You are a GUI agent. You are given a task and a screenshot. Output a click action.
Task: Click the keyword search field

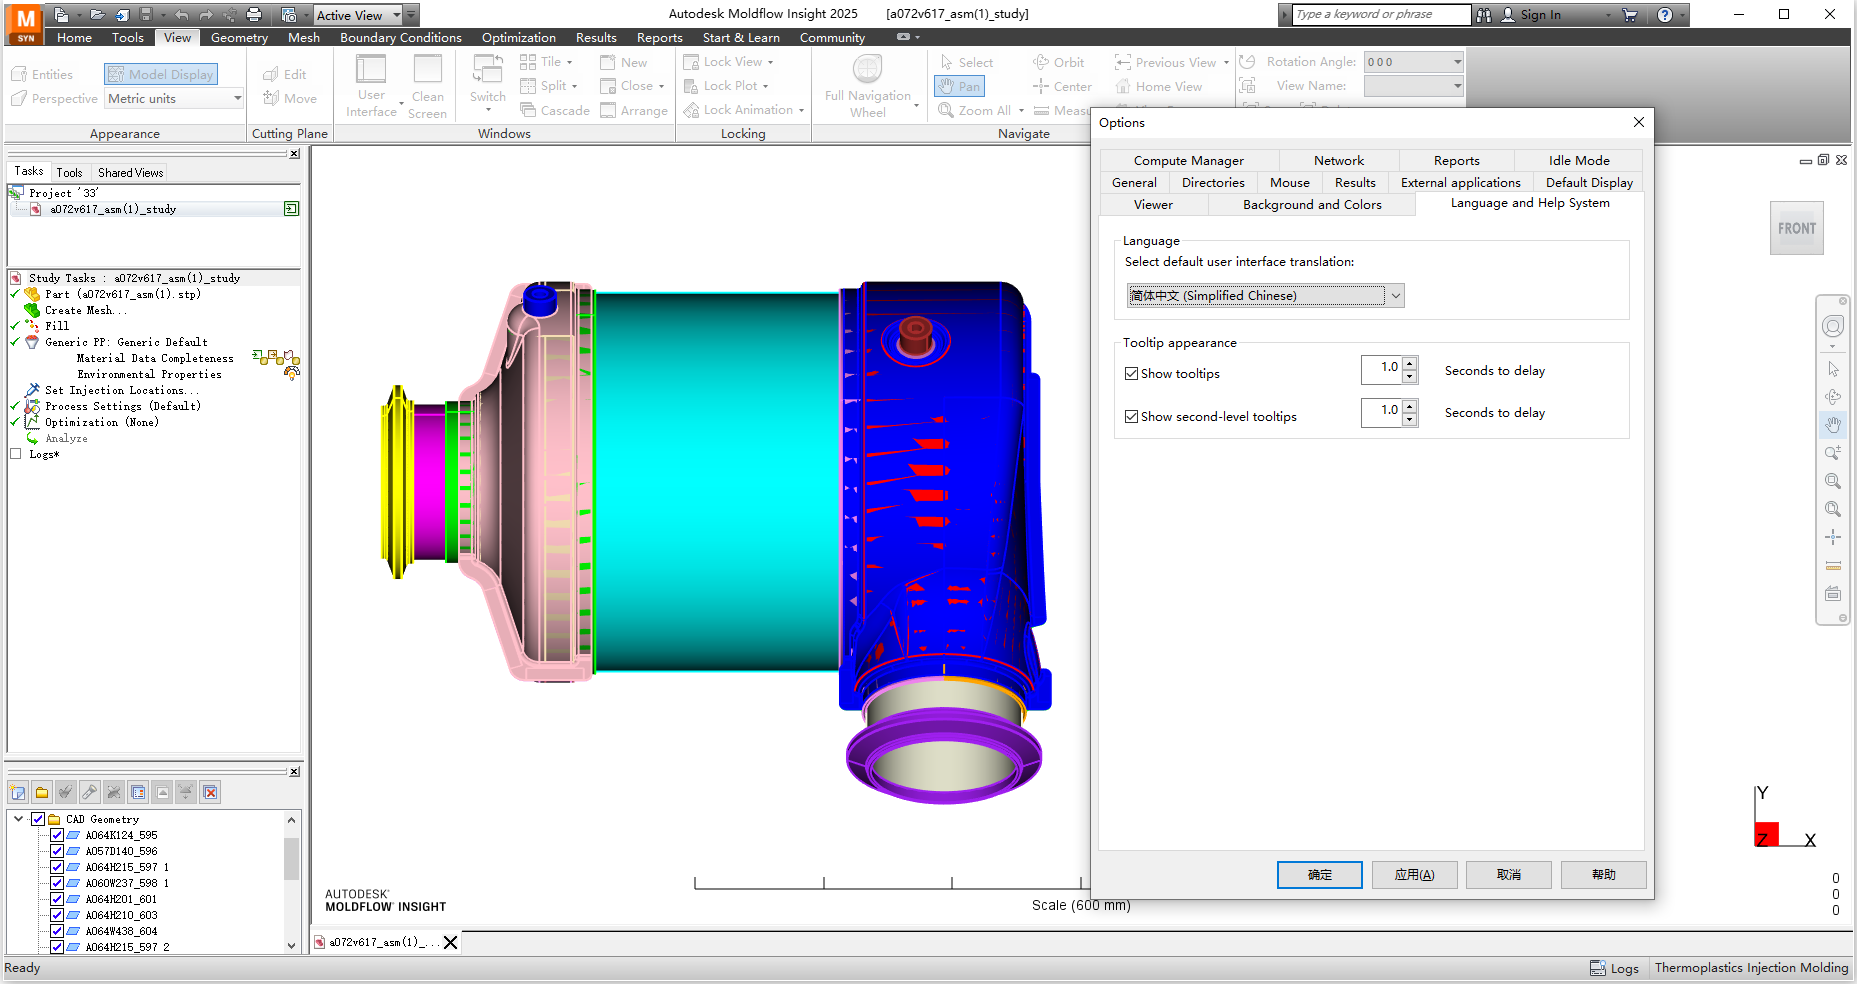point(1380,14)
